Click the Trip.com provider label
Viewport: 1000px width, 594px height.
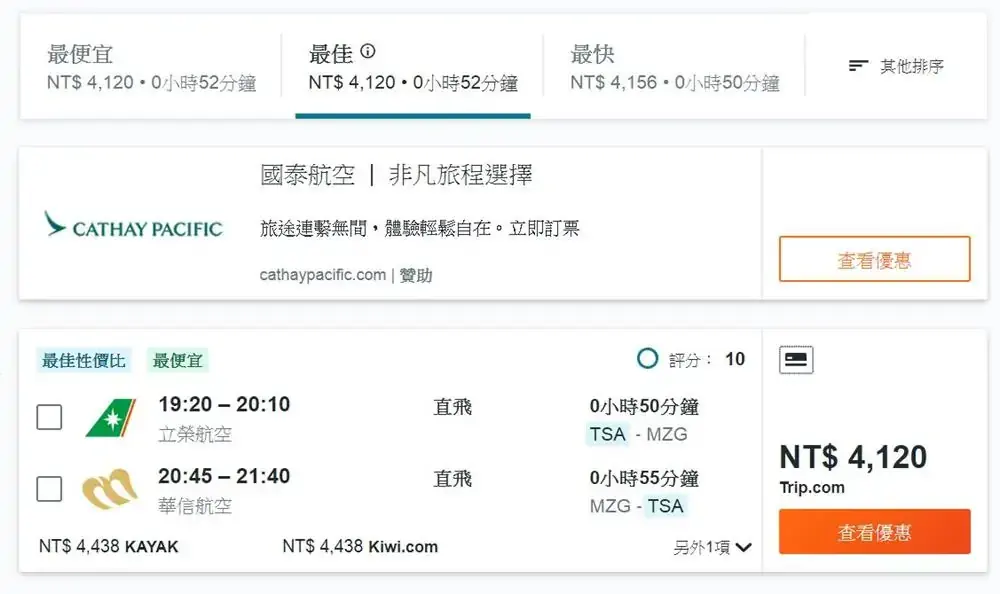(x=812, y=487)
